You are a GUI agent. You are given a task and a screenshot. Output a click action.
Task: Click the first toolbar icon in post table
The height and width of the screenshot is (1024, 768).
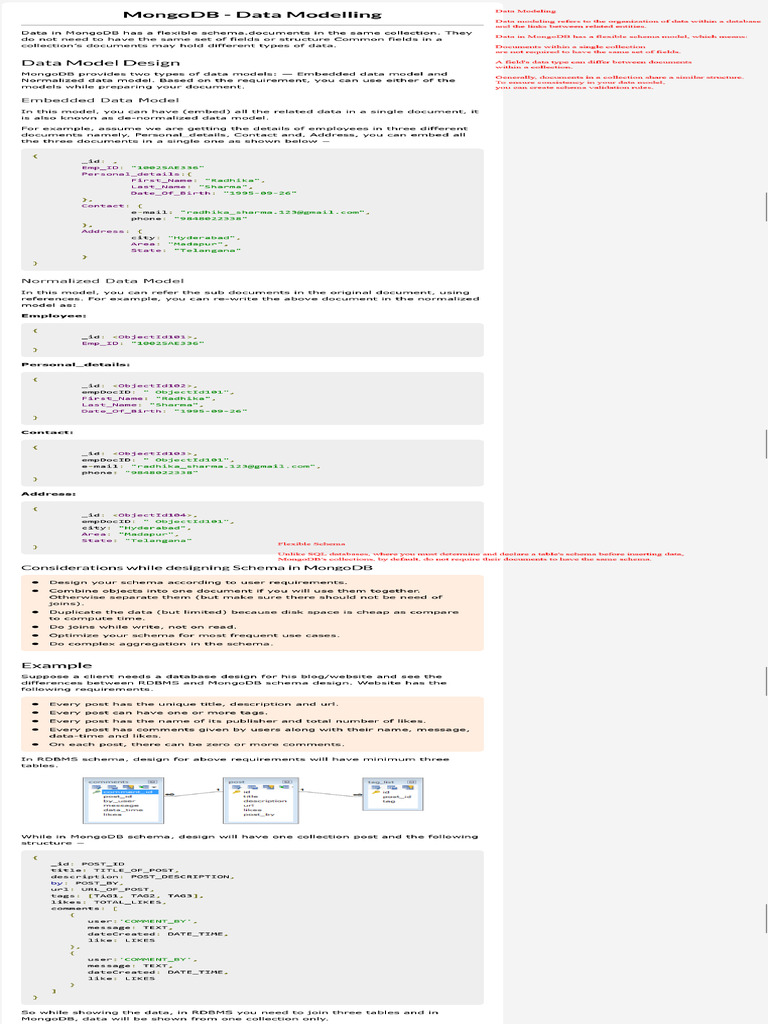pos(236,787)
